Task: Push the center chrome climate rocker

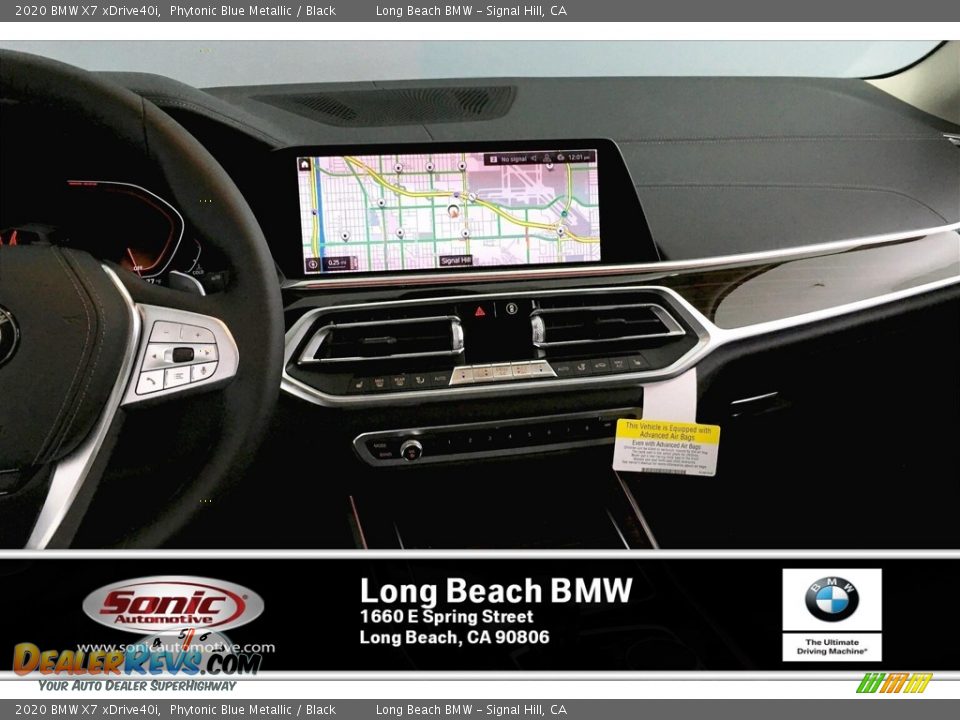Action: click(x=501, y=371)
